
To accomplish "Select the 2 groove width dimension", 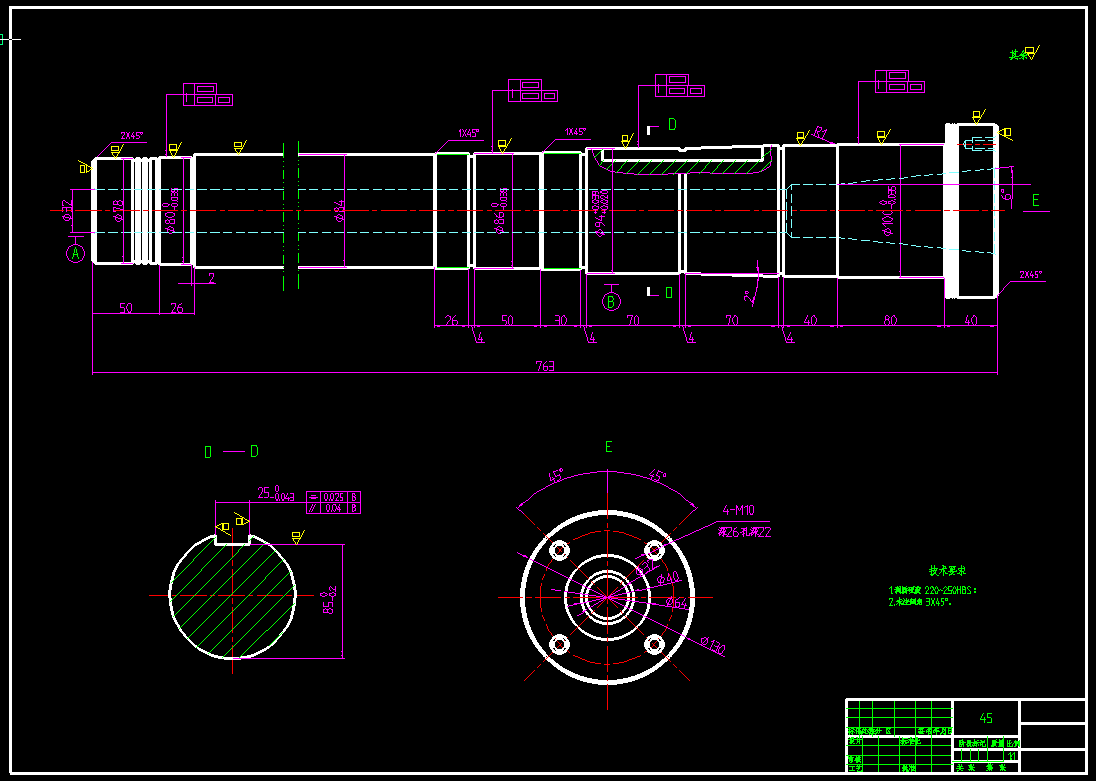I will click(x=212, y=278).
